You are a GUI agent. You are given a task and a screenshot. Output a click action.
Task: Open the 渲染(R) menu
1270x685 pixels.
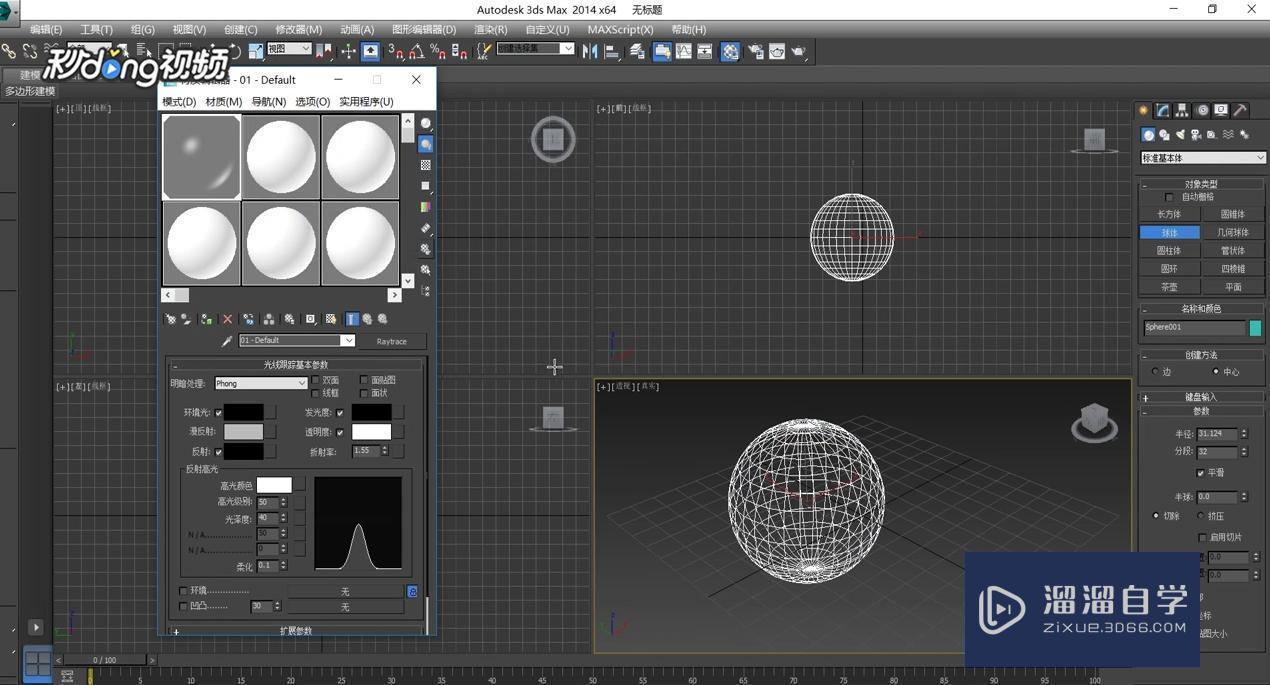coord(487,29)
